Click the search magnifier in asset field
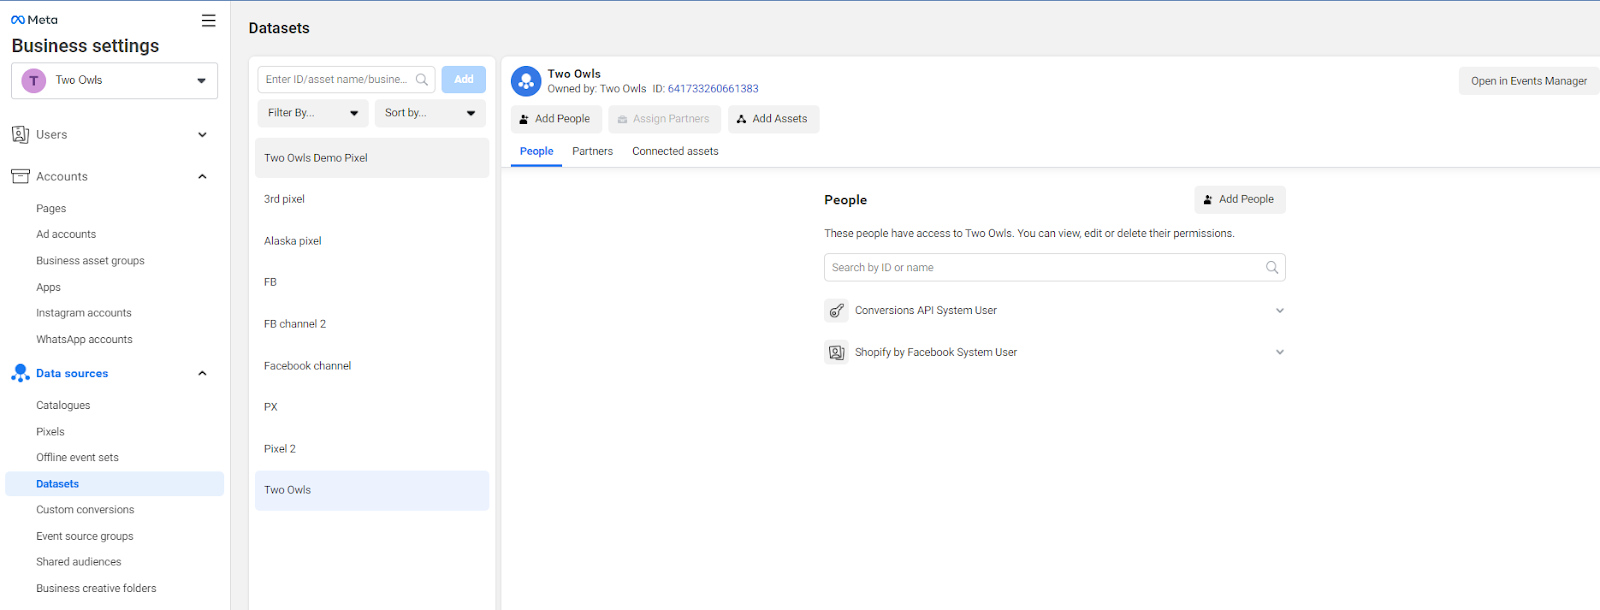Image resolution: width=1600 pixels, height=610 pixels. tap(422, 80)
